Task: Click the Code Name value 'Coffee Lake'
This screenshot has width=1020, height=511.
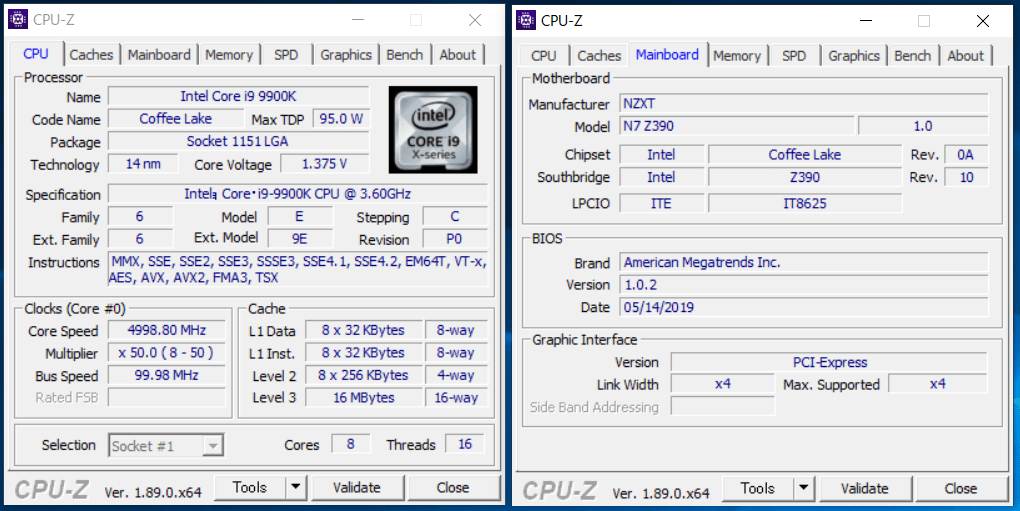Action: (176, 119)
